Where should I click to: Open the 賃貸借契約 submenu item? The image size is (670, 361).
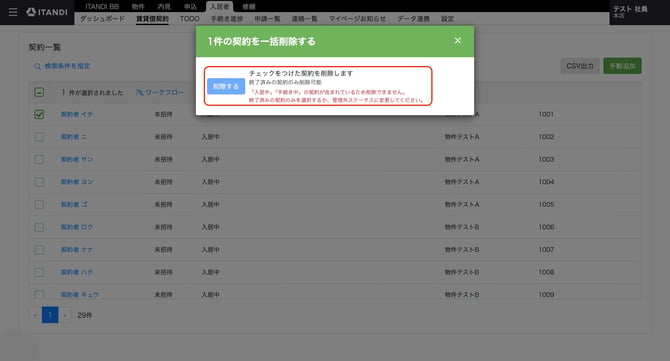(x=153, y=19)
